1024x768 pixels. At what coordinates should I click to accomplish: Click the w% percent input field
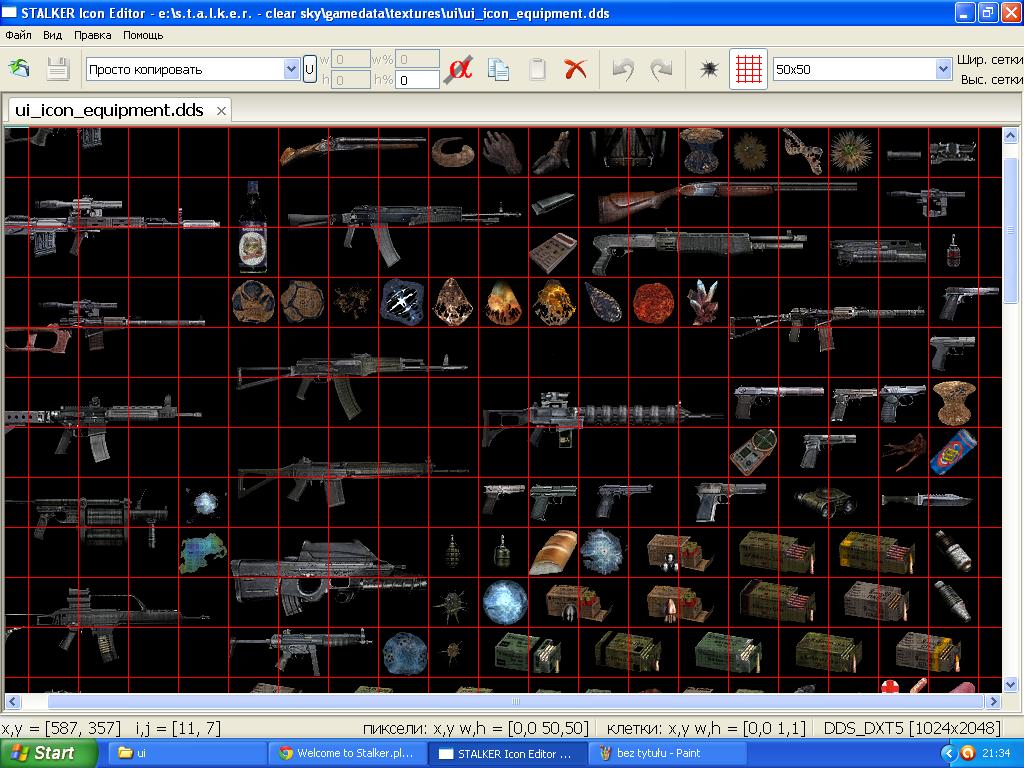[x=417, y=59]
